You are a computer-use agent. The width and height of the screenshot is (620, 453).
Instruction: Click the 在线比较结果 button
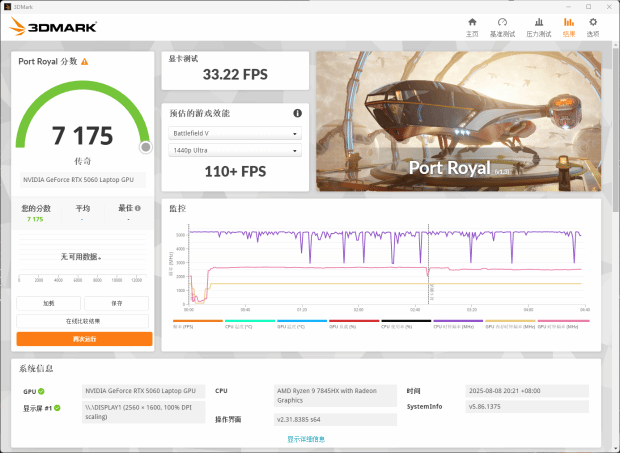(x=84, y=321)
